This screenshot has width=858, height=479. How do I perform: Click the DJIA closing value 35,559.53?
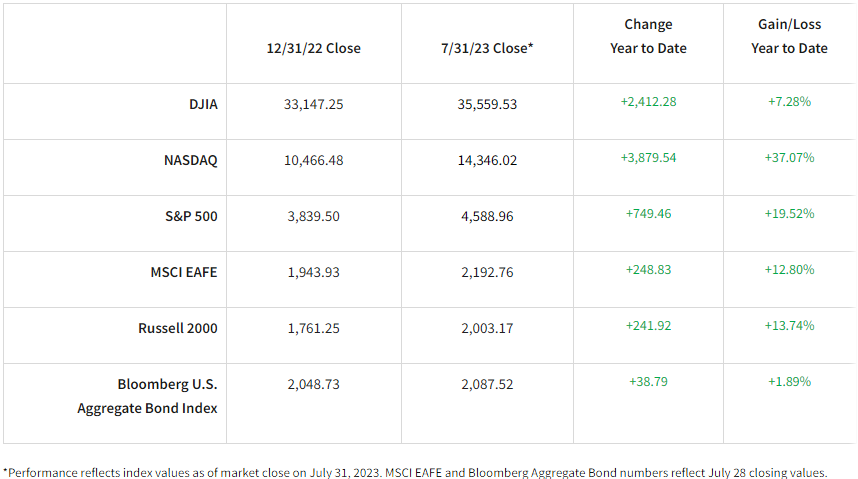click(485, 104)
